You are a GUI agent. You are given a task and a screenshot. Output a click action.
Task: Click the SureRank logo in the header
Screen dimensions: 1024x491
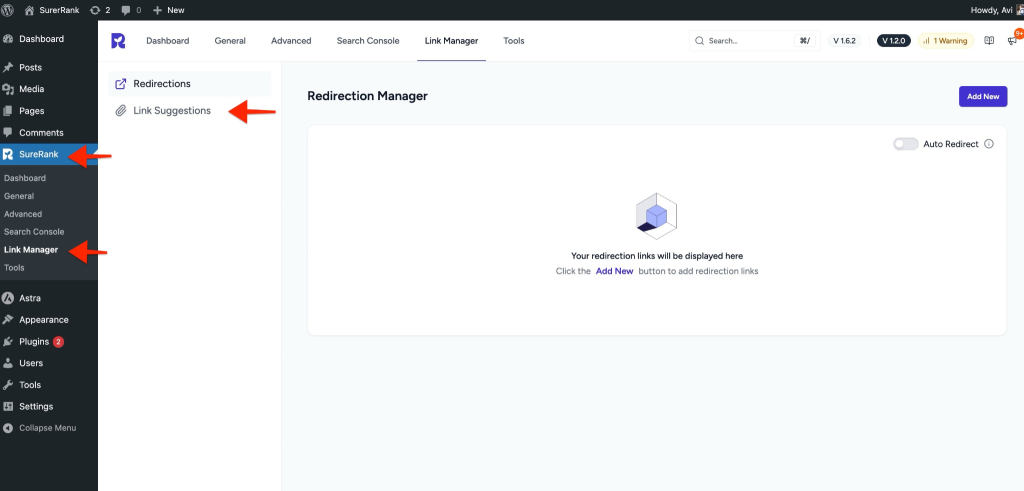[x=118, y=40]
